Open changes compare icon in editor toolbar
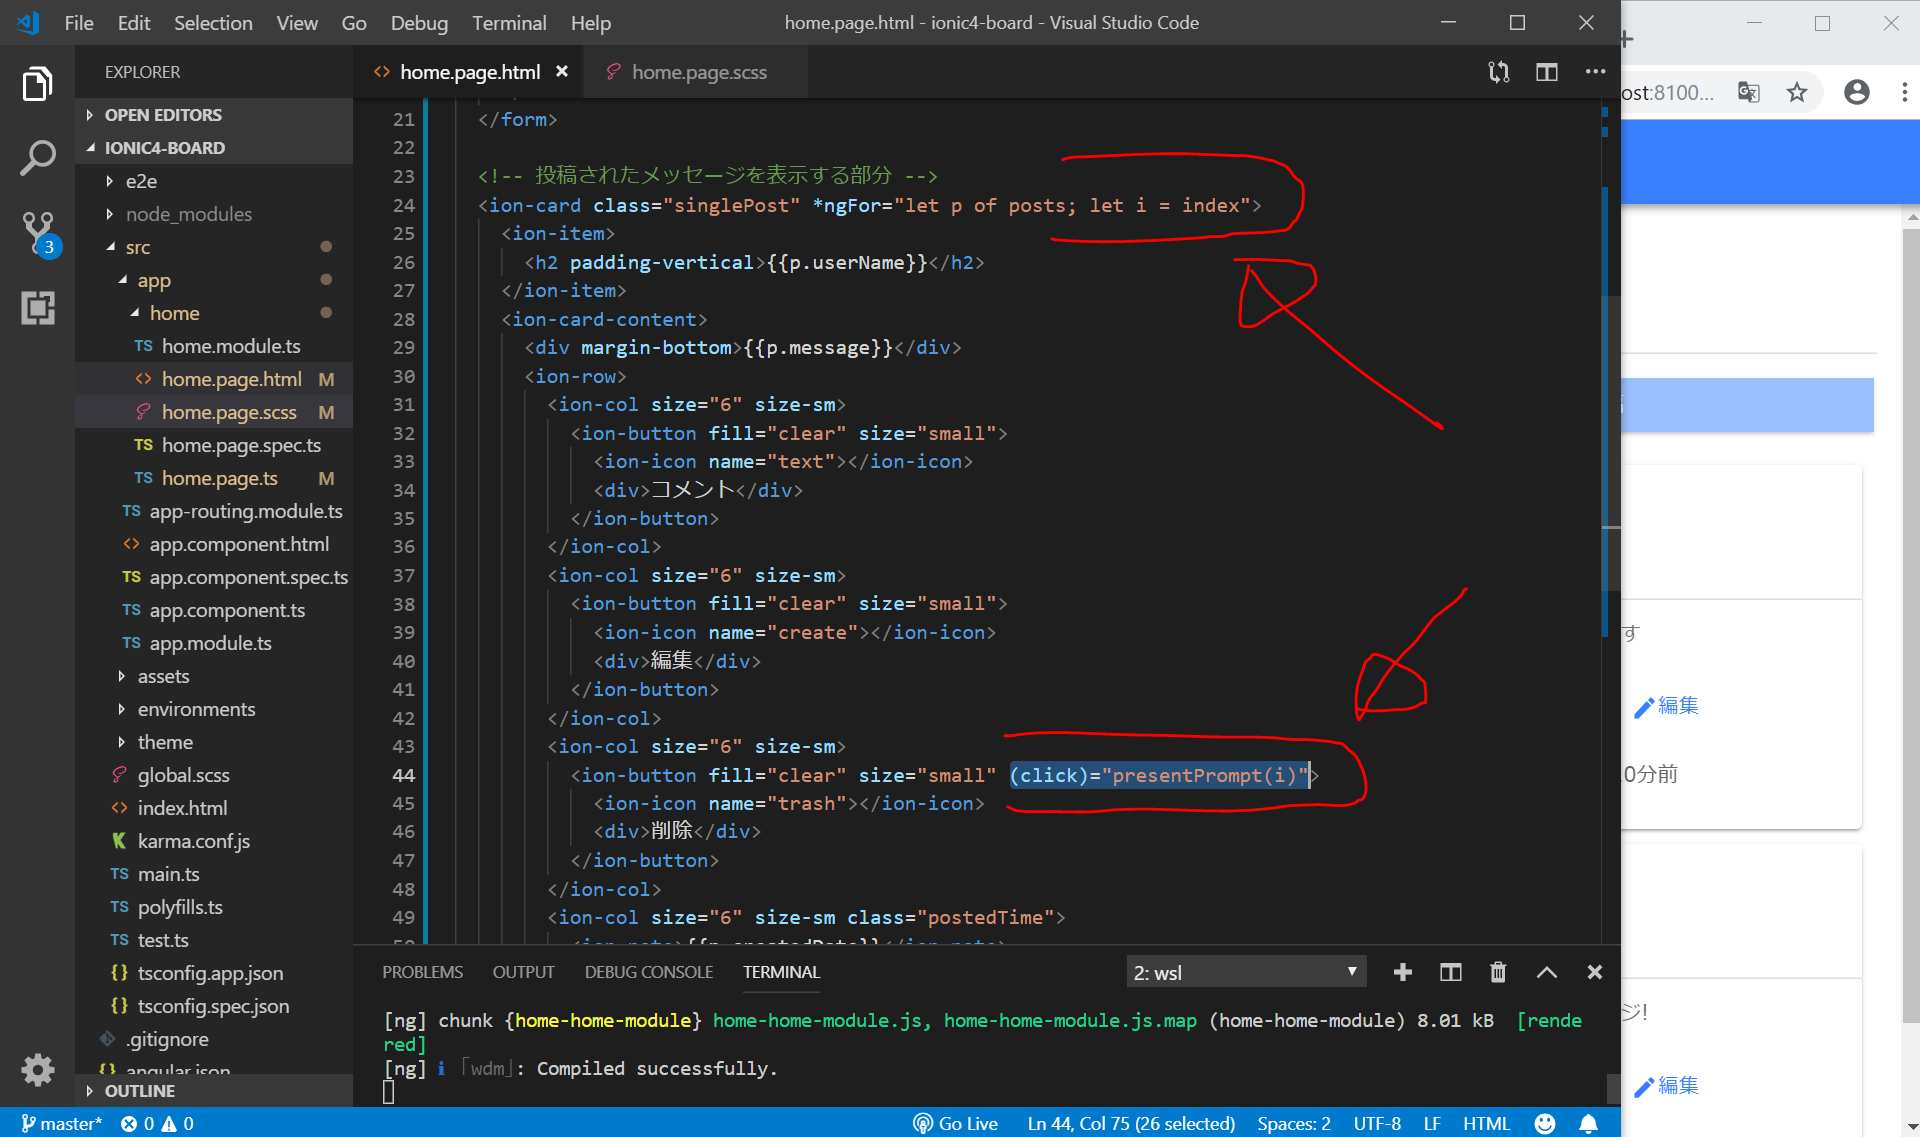 tap(1498, 72)
